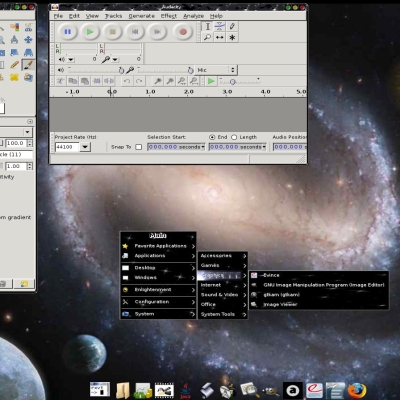Select the Length radio button
400x400 pixels.
(x=234, y=137)
